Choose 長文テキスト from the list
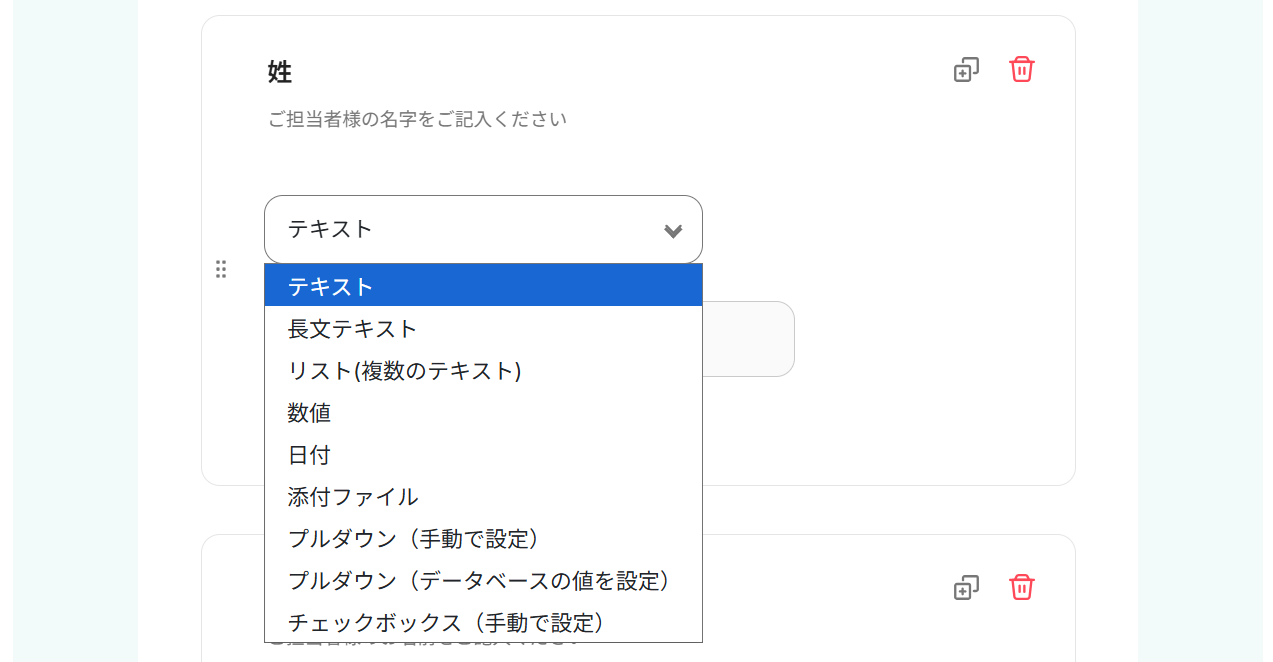1273x662 pixels. pyautogui.click(x=483, y=328)
